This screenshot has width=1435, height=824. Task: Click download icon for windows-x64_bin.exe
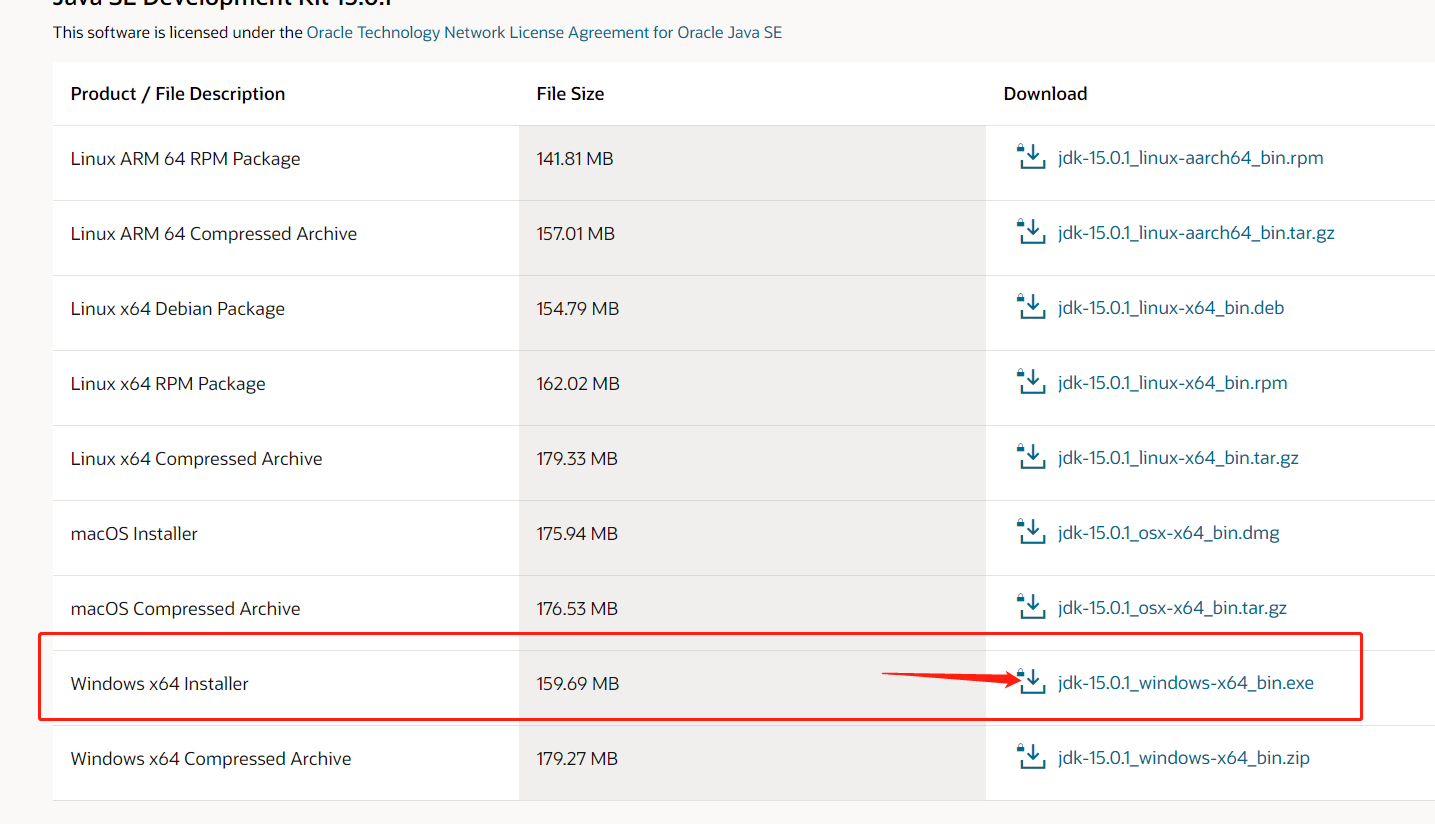click(x=1031, y=682)
